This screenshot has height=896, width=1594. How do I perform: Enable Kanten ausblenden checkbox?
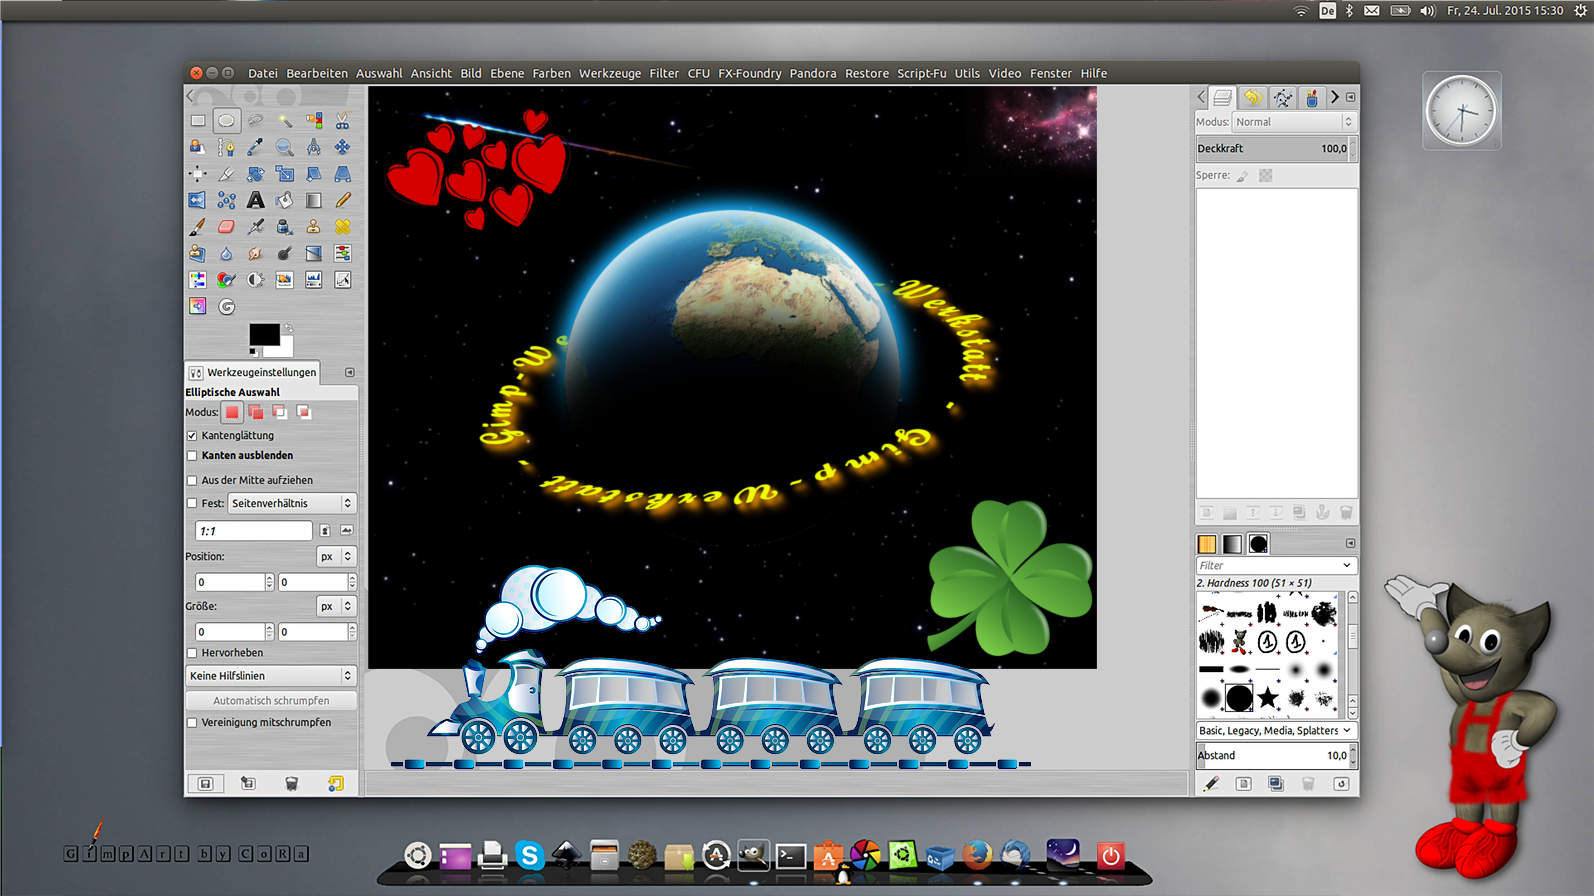pos(192,456)
